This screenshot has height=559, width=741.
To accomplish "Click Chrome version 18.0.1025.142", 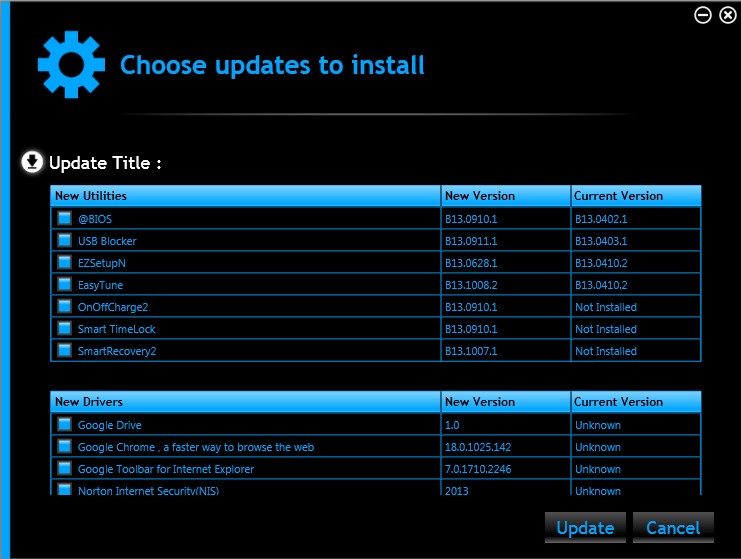I will tap(478, 447).
